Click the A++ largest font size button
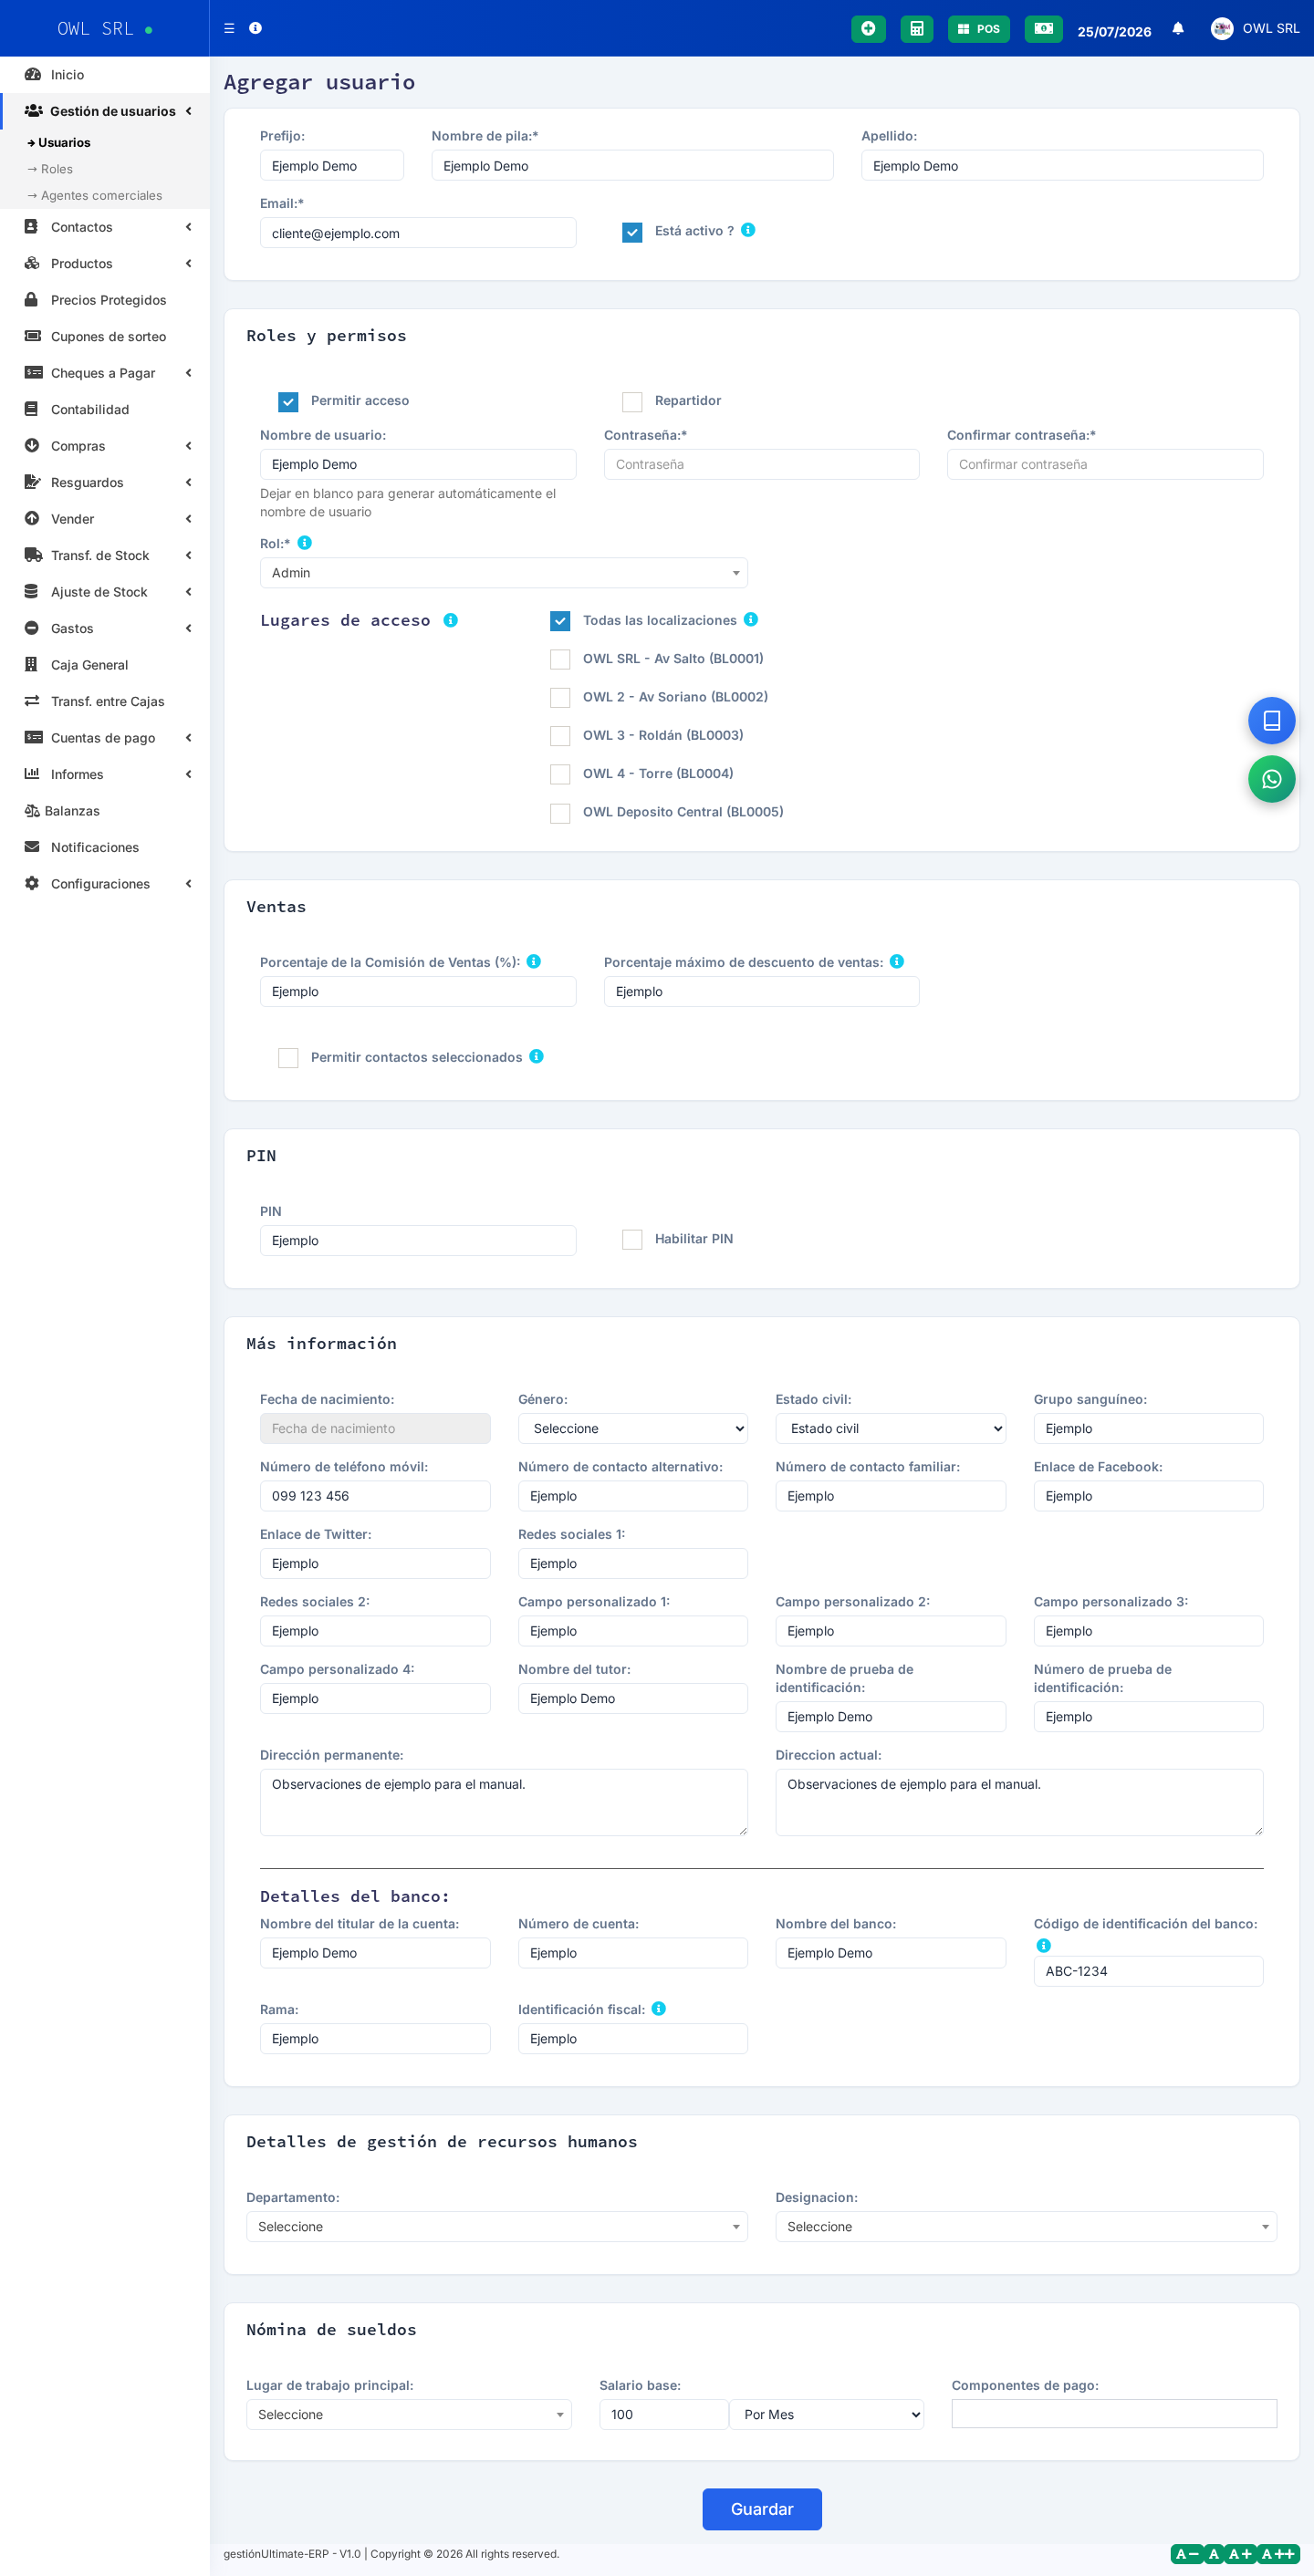This screenshot has width=1314, height=2576. (1277, 2553)
